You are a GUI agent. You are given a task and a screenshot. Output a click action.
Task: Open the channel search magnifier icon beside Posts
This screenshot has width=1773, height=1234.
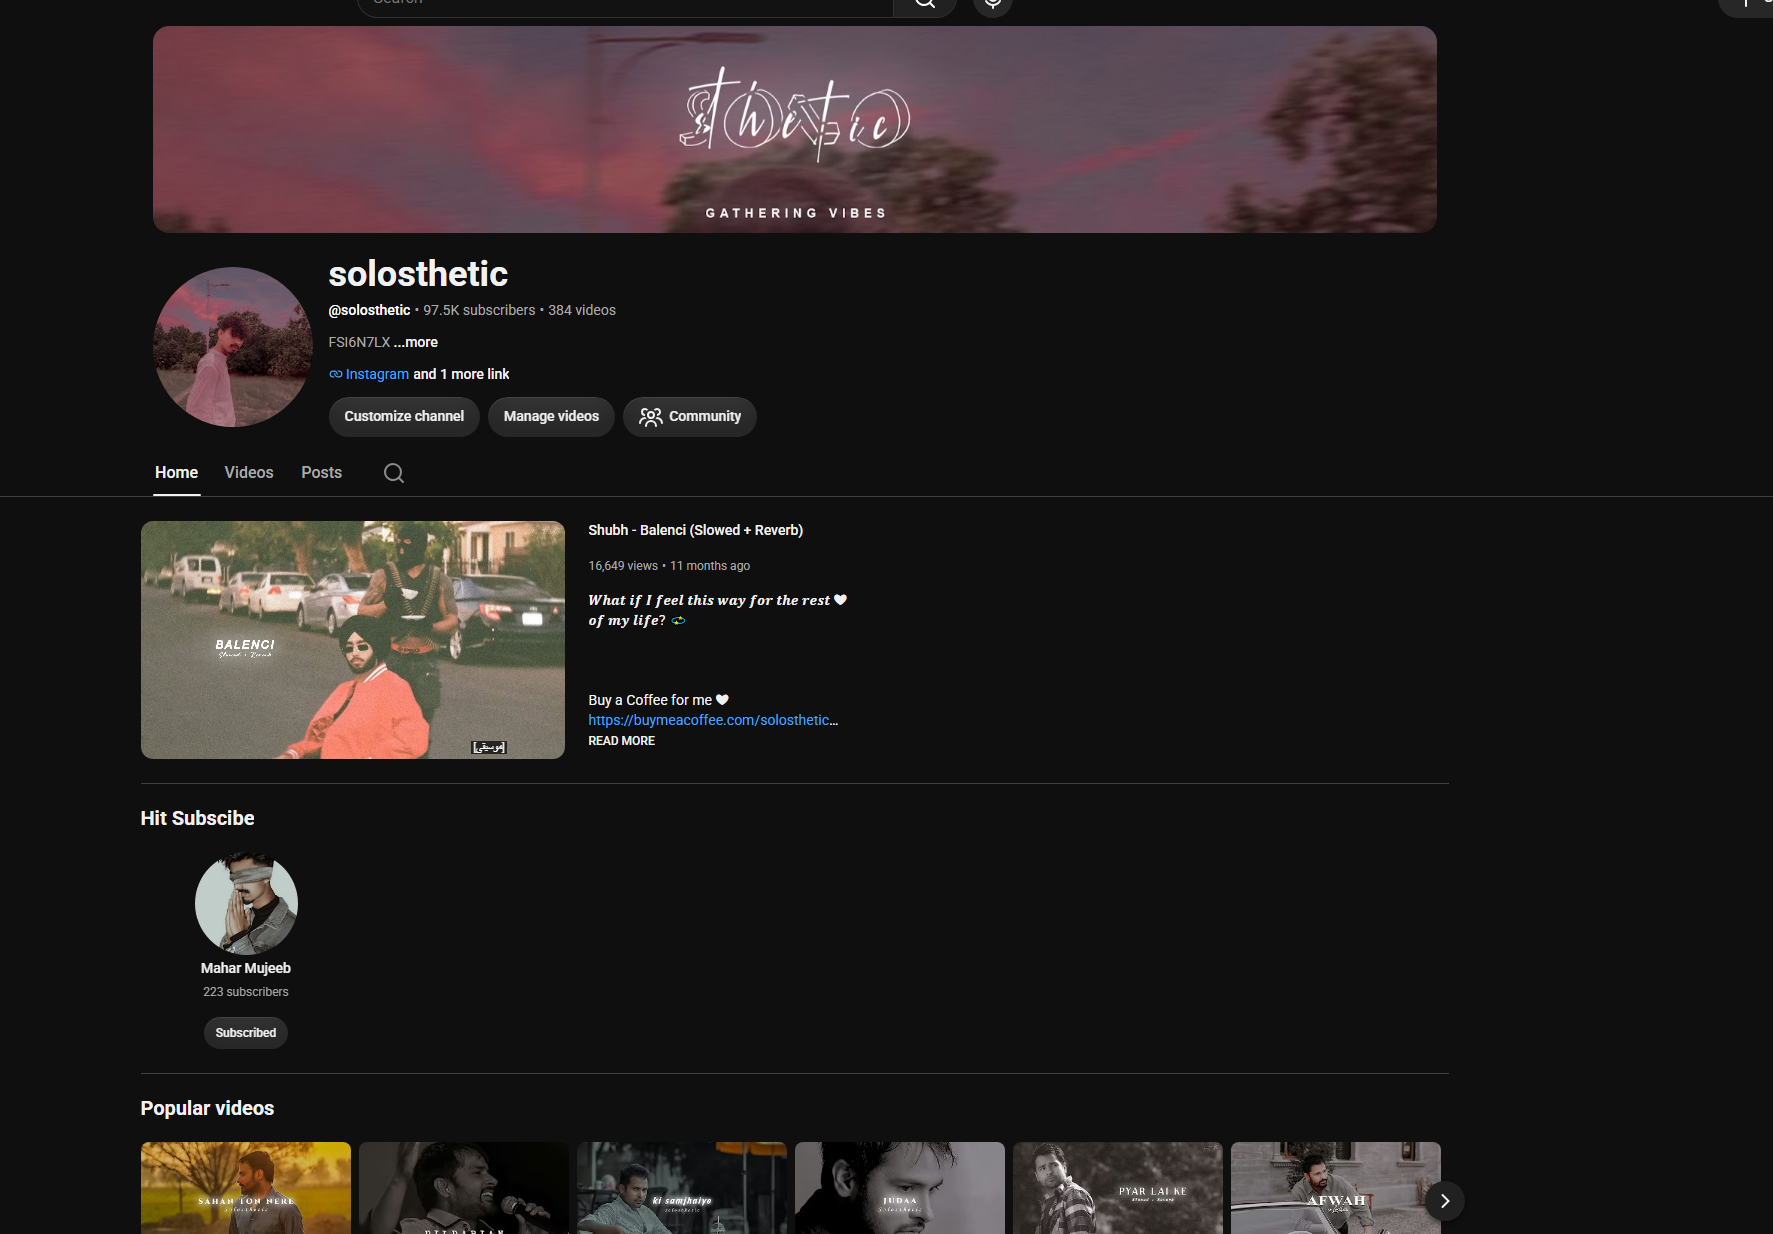(x=394, y=473)
